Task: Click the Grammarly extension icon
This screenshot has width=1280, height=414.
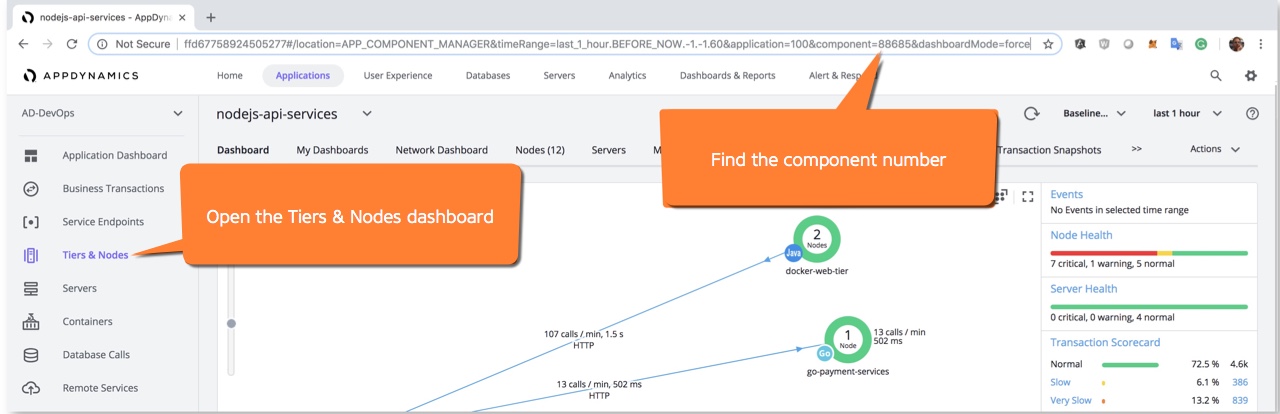Action: click(1201, 44)
